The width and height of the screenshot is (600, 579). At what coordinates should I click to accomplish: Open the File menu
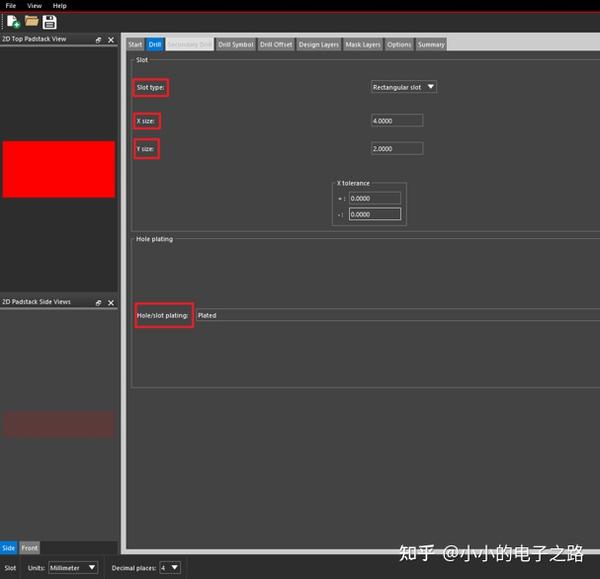point(11,6)
